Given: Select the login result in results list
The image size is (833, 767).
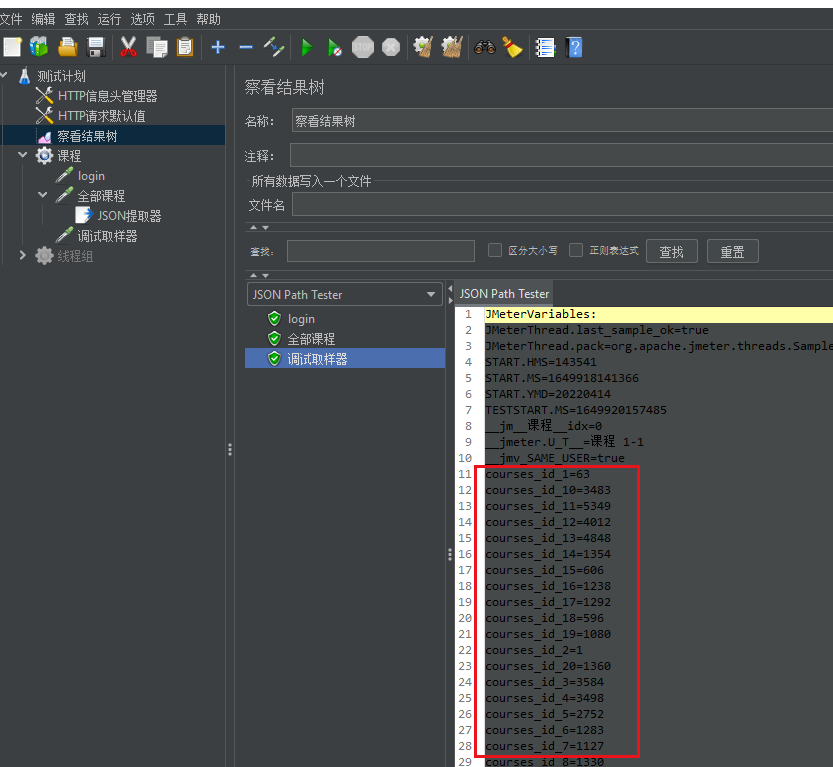Looking at the screenshot, I should (301, 319).
